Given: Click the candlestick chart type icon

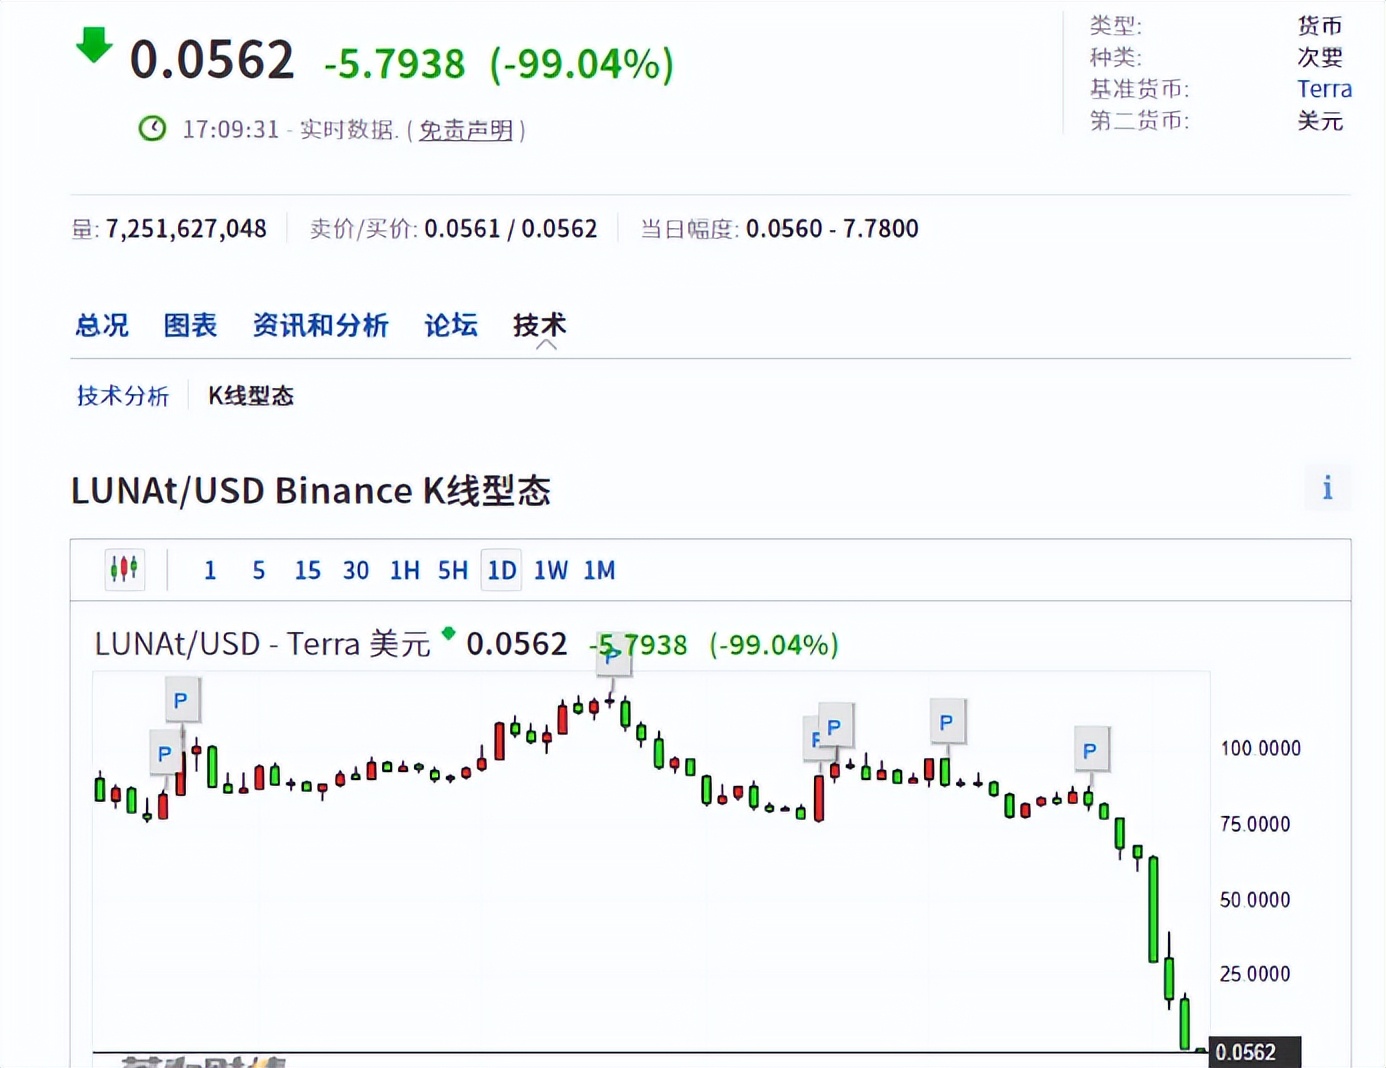Looking at the screenshot, I should [x=124, y=569].
